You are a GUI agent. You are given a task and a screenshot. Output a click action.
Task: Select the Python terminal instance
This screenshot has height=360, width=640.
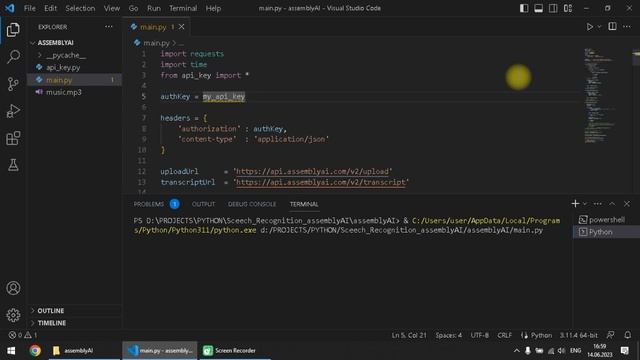[606, 232]
